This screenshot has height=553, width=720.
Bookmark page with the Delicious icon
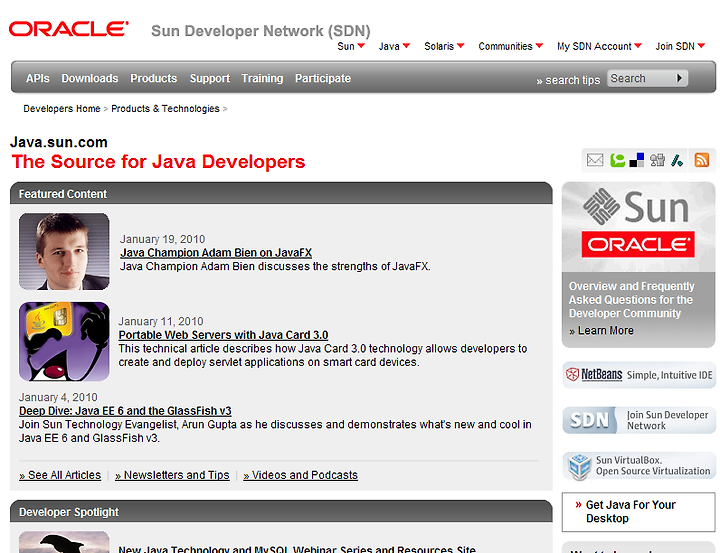(636, 160)
